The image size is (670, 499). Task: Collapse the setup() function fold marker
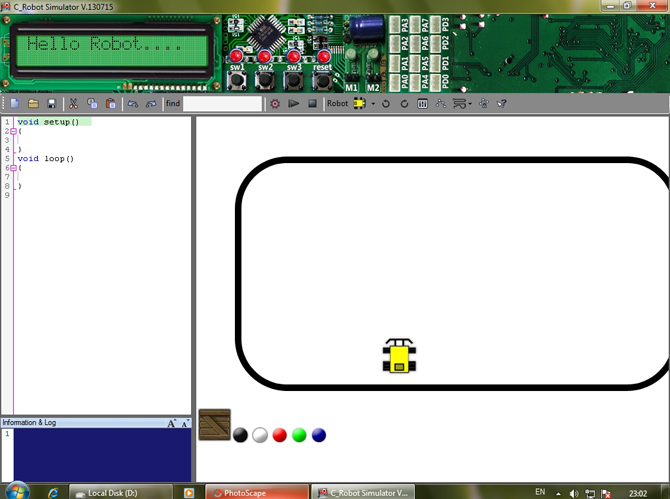click(x=13, y=131)
